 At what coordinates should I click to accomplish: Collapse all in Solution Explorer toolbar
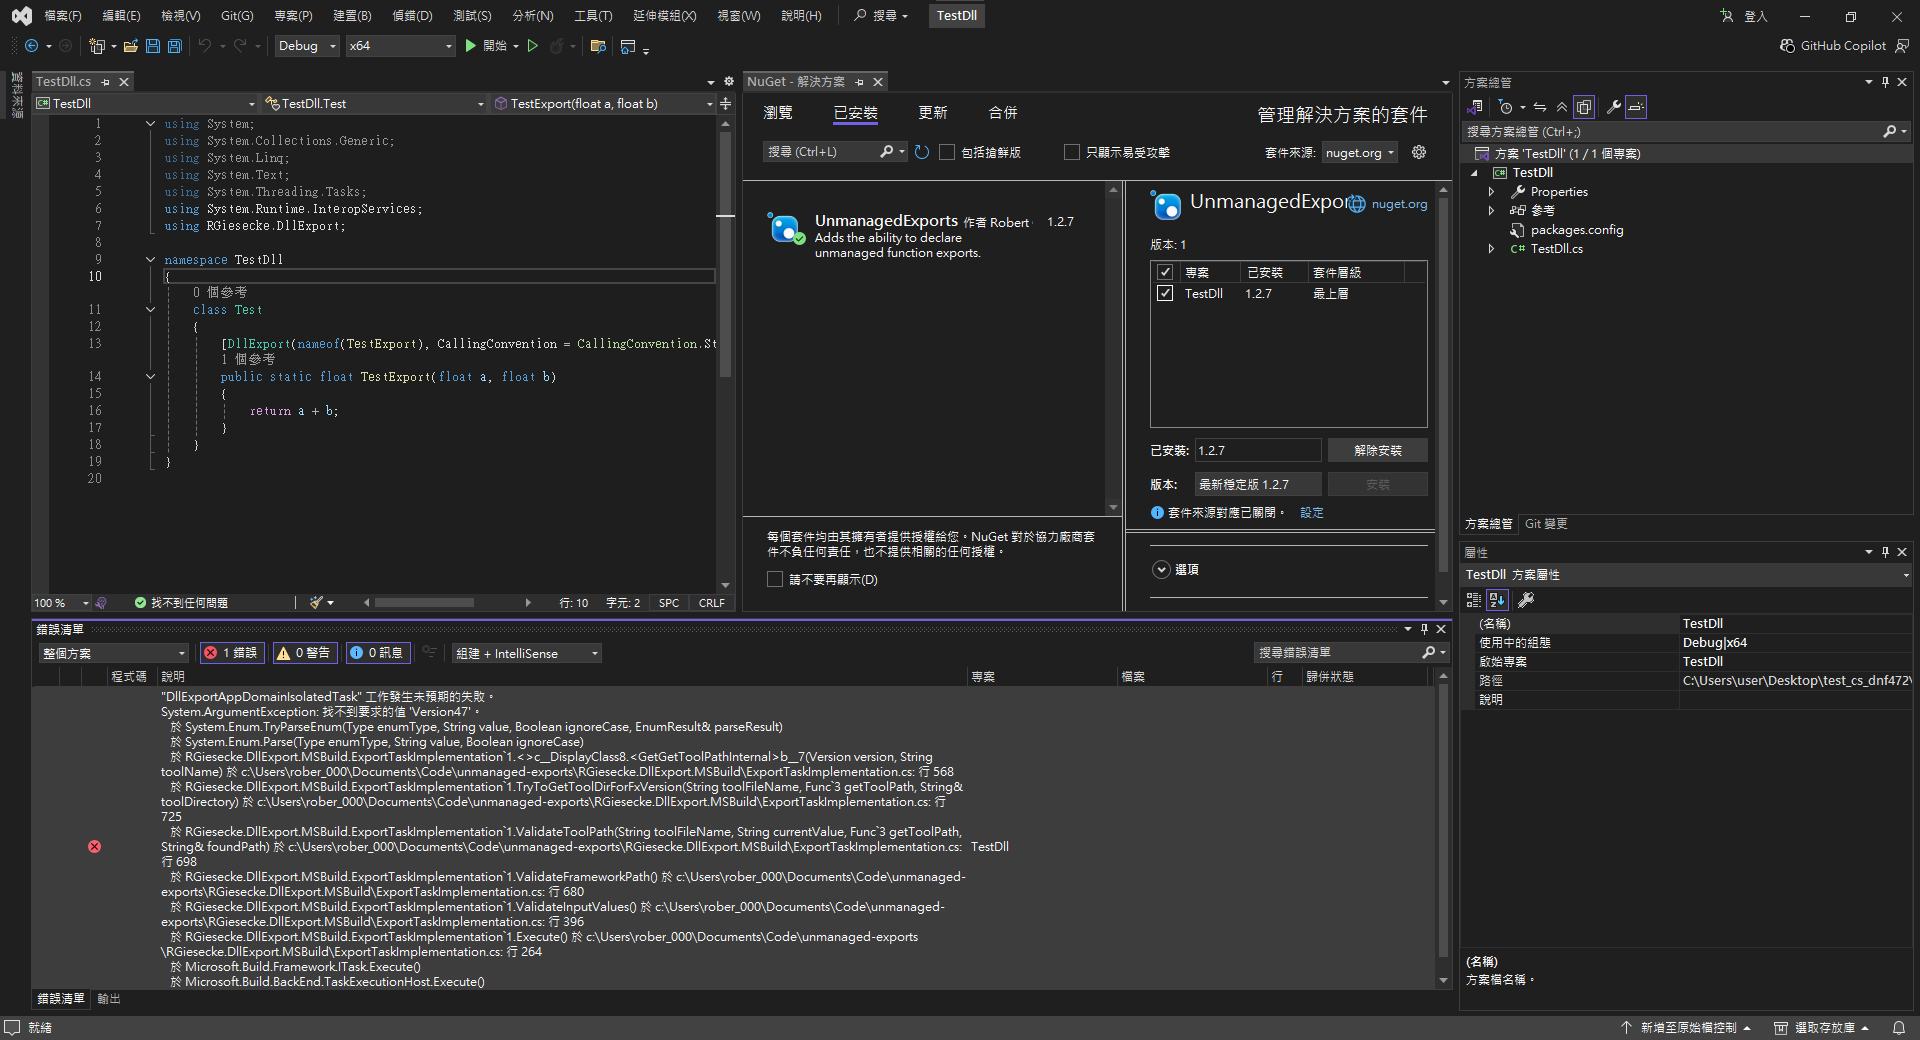point(1562,107)
